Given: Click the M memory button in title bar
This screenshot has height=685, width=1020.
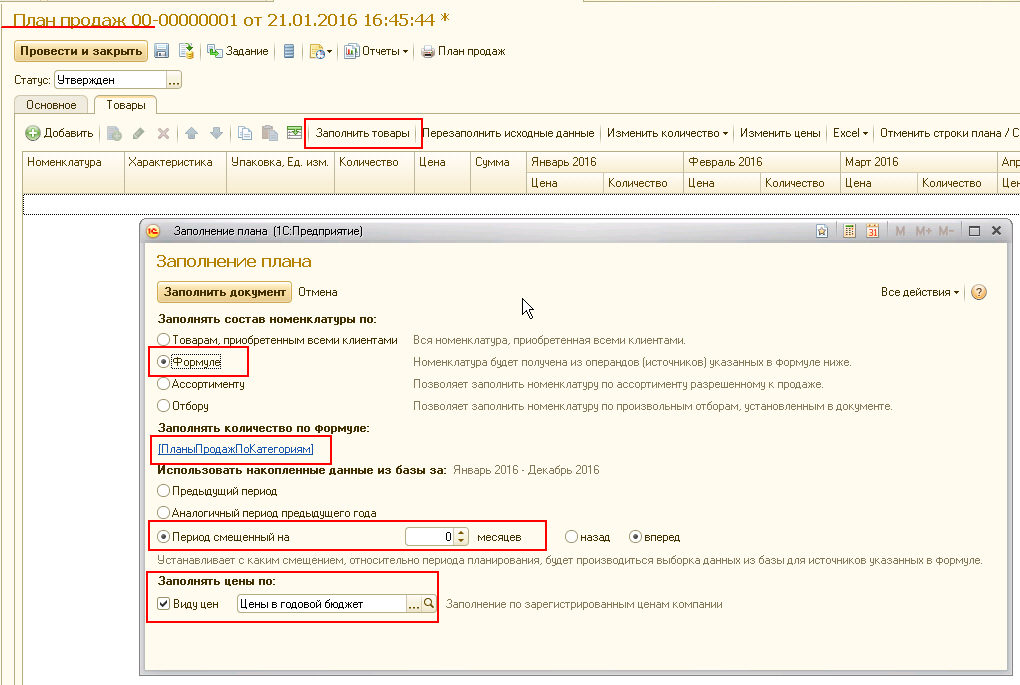Looking at the screenshot, I should point(900,231).
